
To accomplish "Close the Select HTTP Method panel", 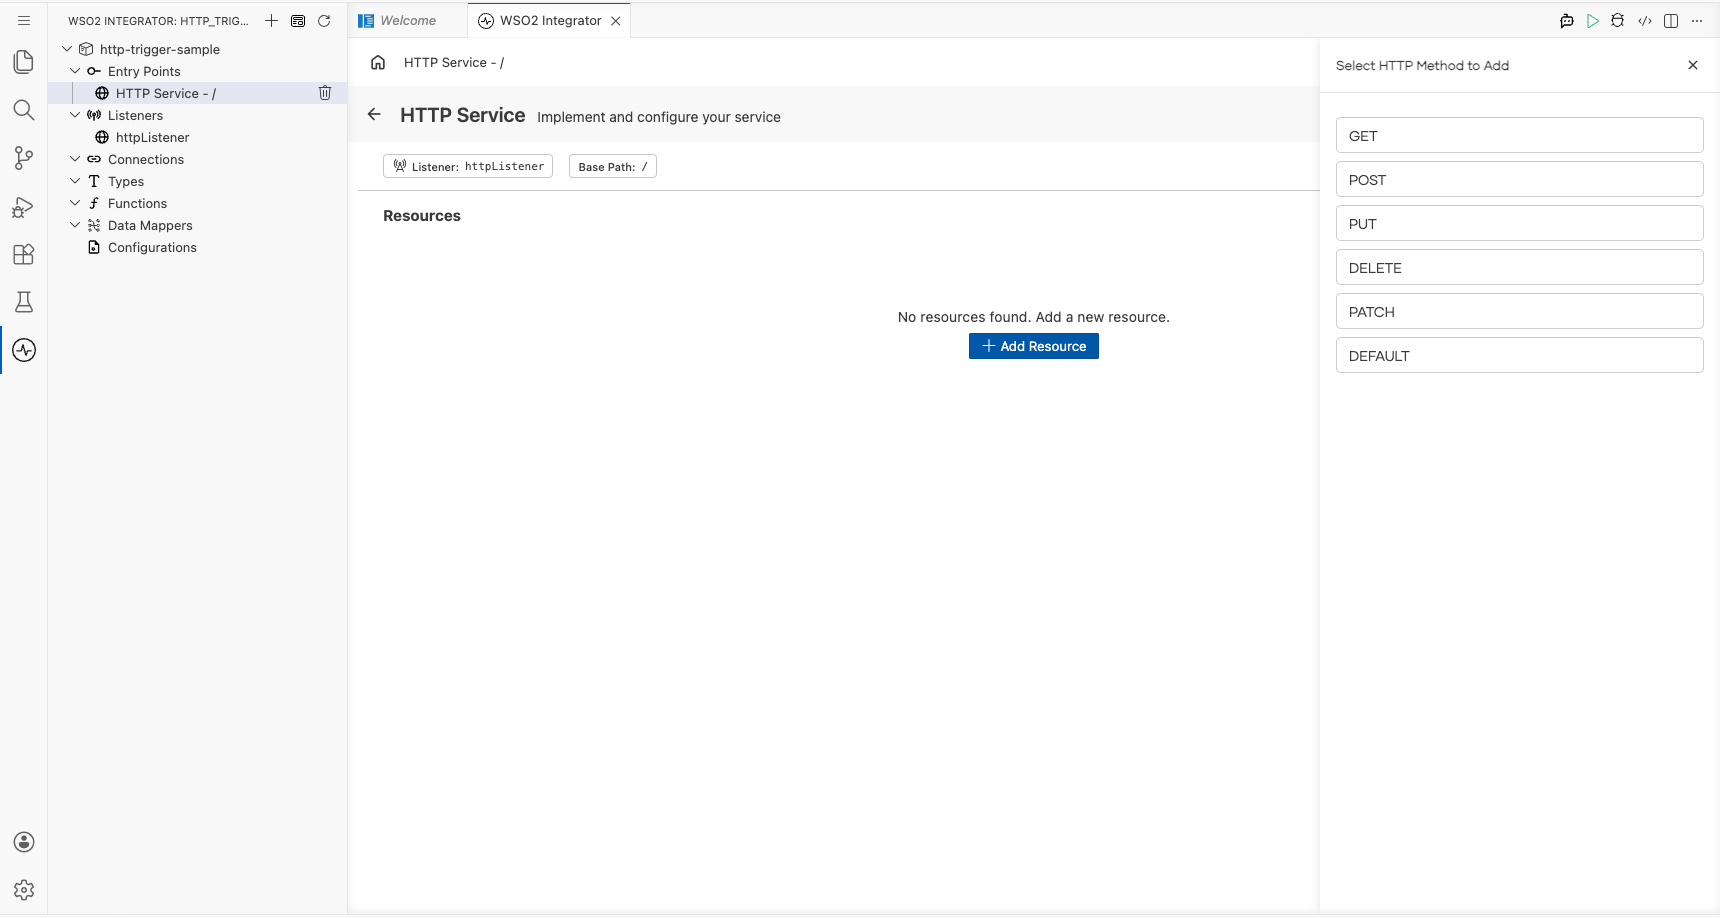I will (1693, 65).
